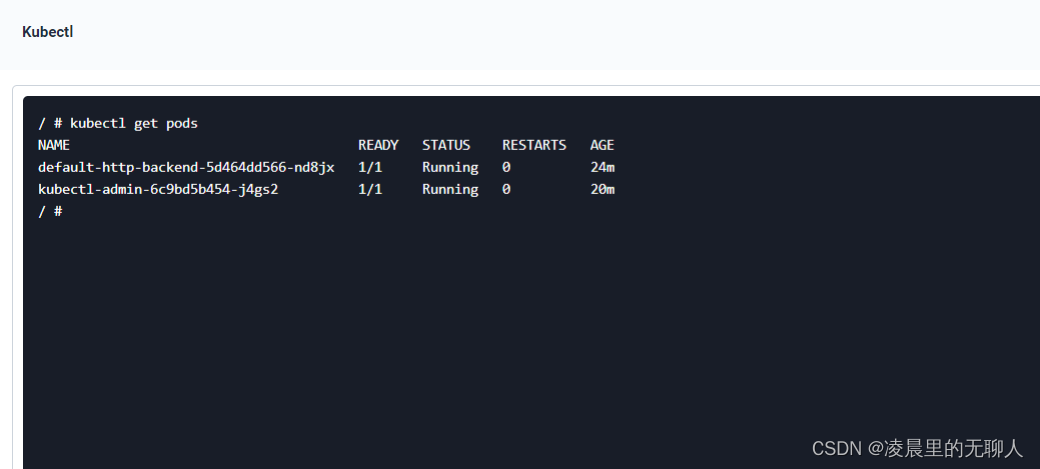Click the 20m age value

click(603, 190)
